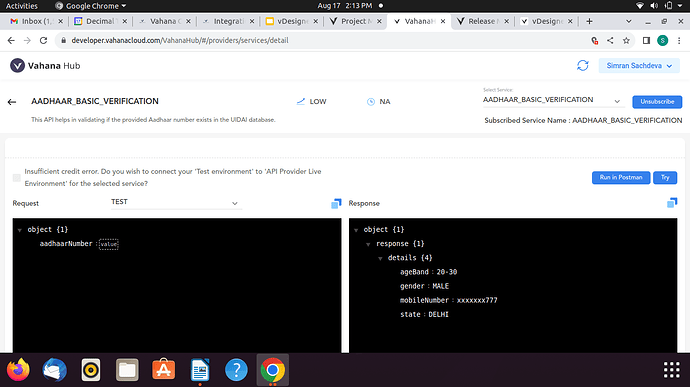Open the Firefox icon in the dock
690x387 pixels.
pos(18,370)
